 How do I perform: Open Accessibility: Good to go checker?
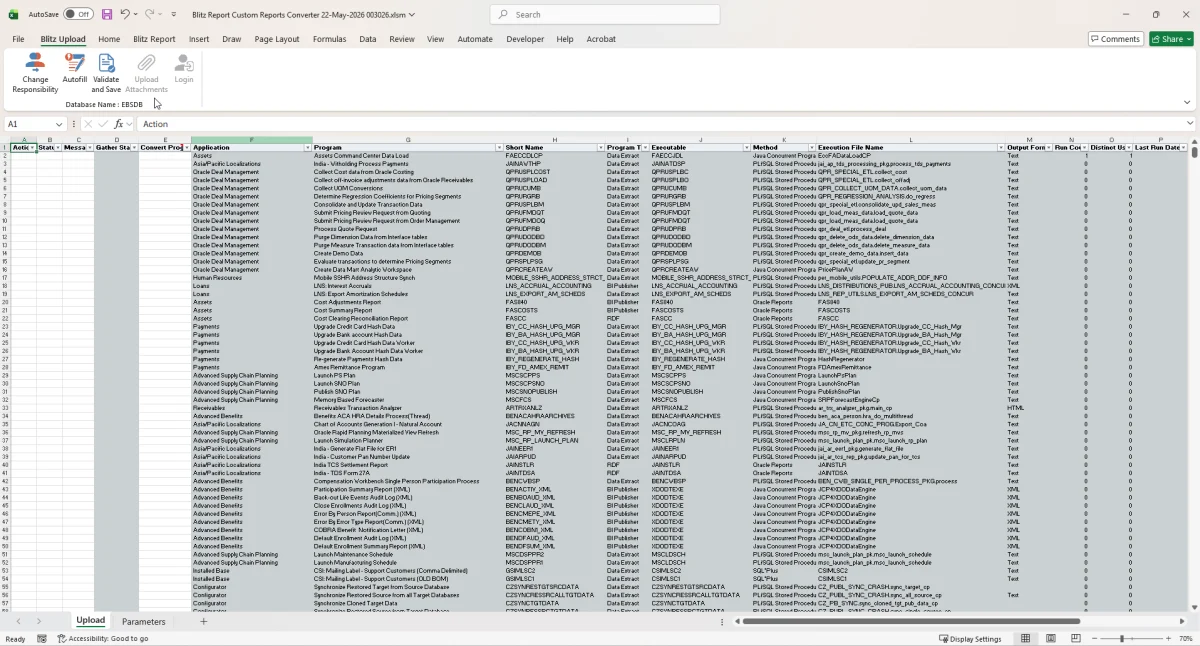[103, 639]
